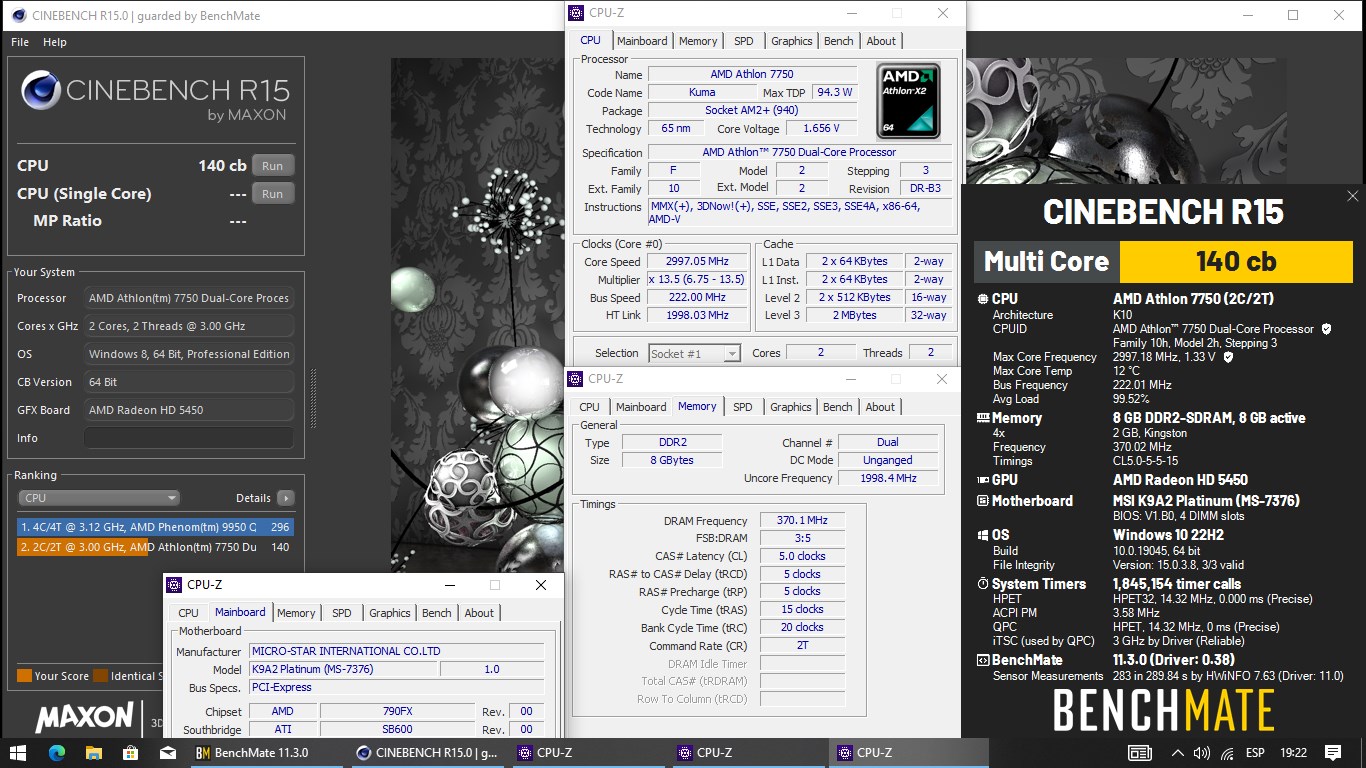Open Mainboard tab in top CPU-Z window
1366x768 pixels.
642,41
